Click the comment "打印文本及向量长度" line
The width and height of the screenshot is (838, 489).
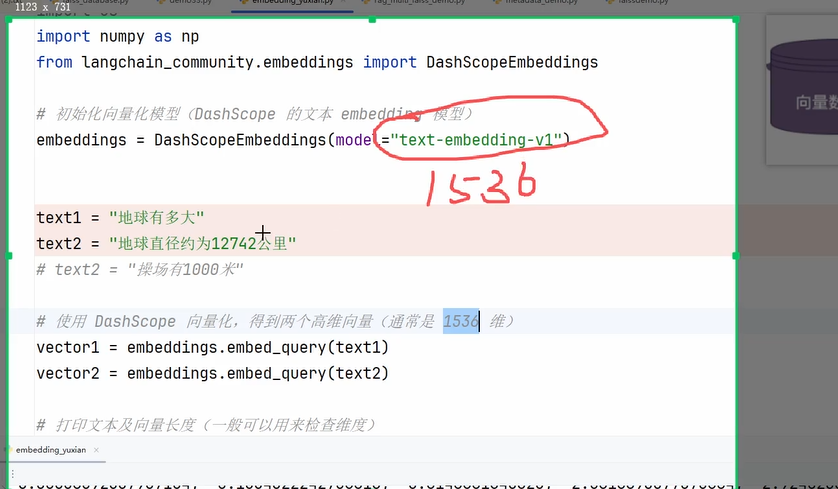[206, 425]
